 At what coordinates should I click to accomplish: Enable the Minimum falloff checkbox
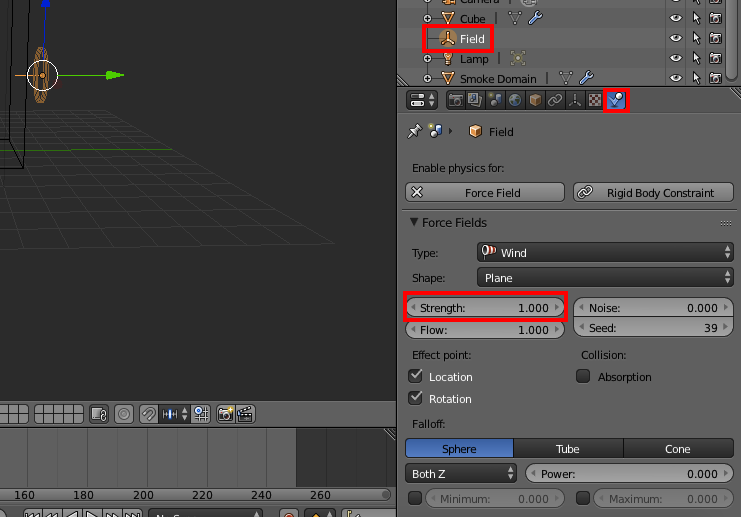click(x=415, y=498)
